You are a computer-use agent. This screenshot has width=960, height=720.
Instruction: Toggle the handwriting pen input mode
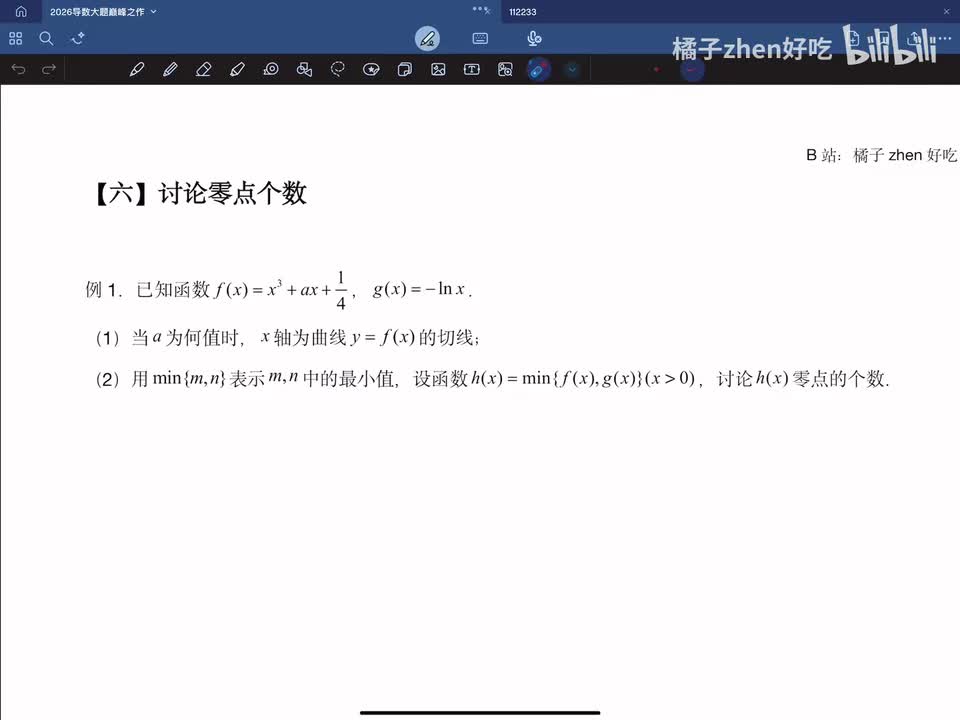[x=427, y=39]
